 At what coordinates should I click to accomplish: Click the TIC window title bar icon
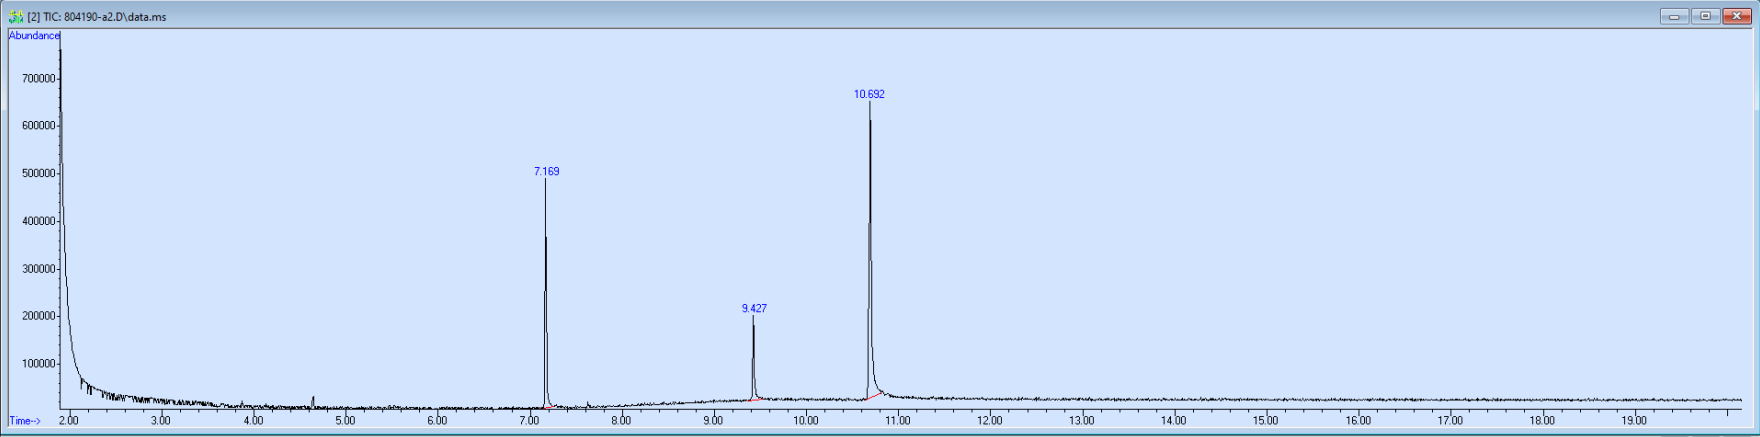(16, 17)
